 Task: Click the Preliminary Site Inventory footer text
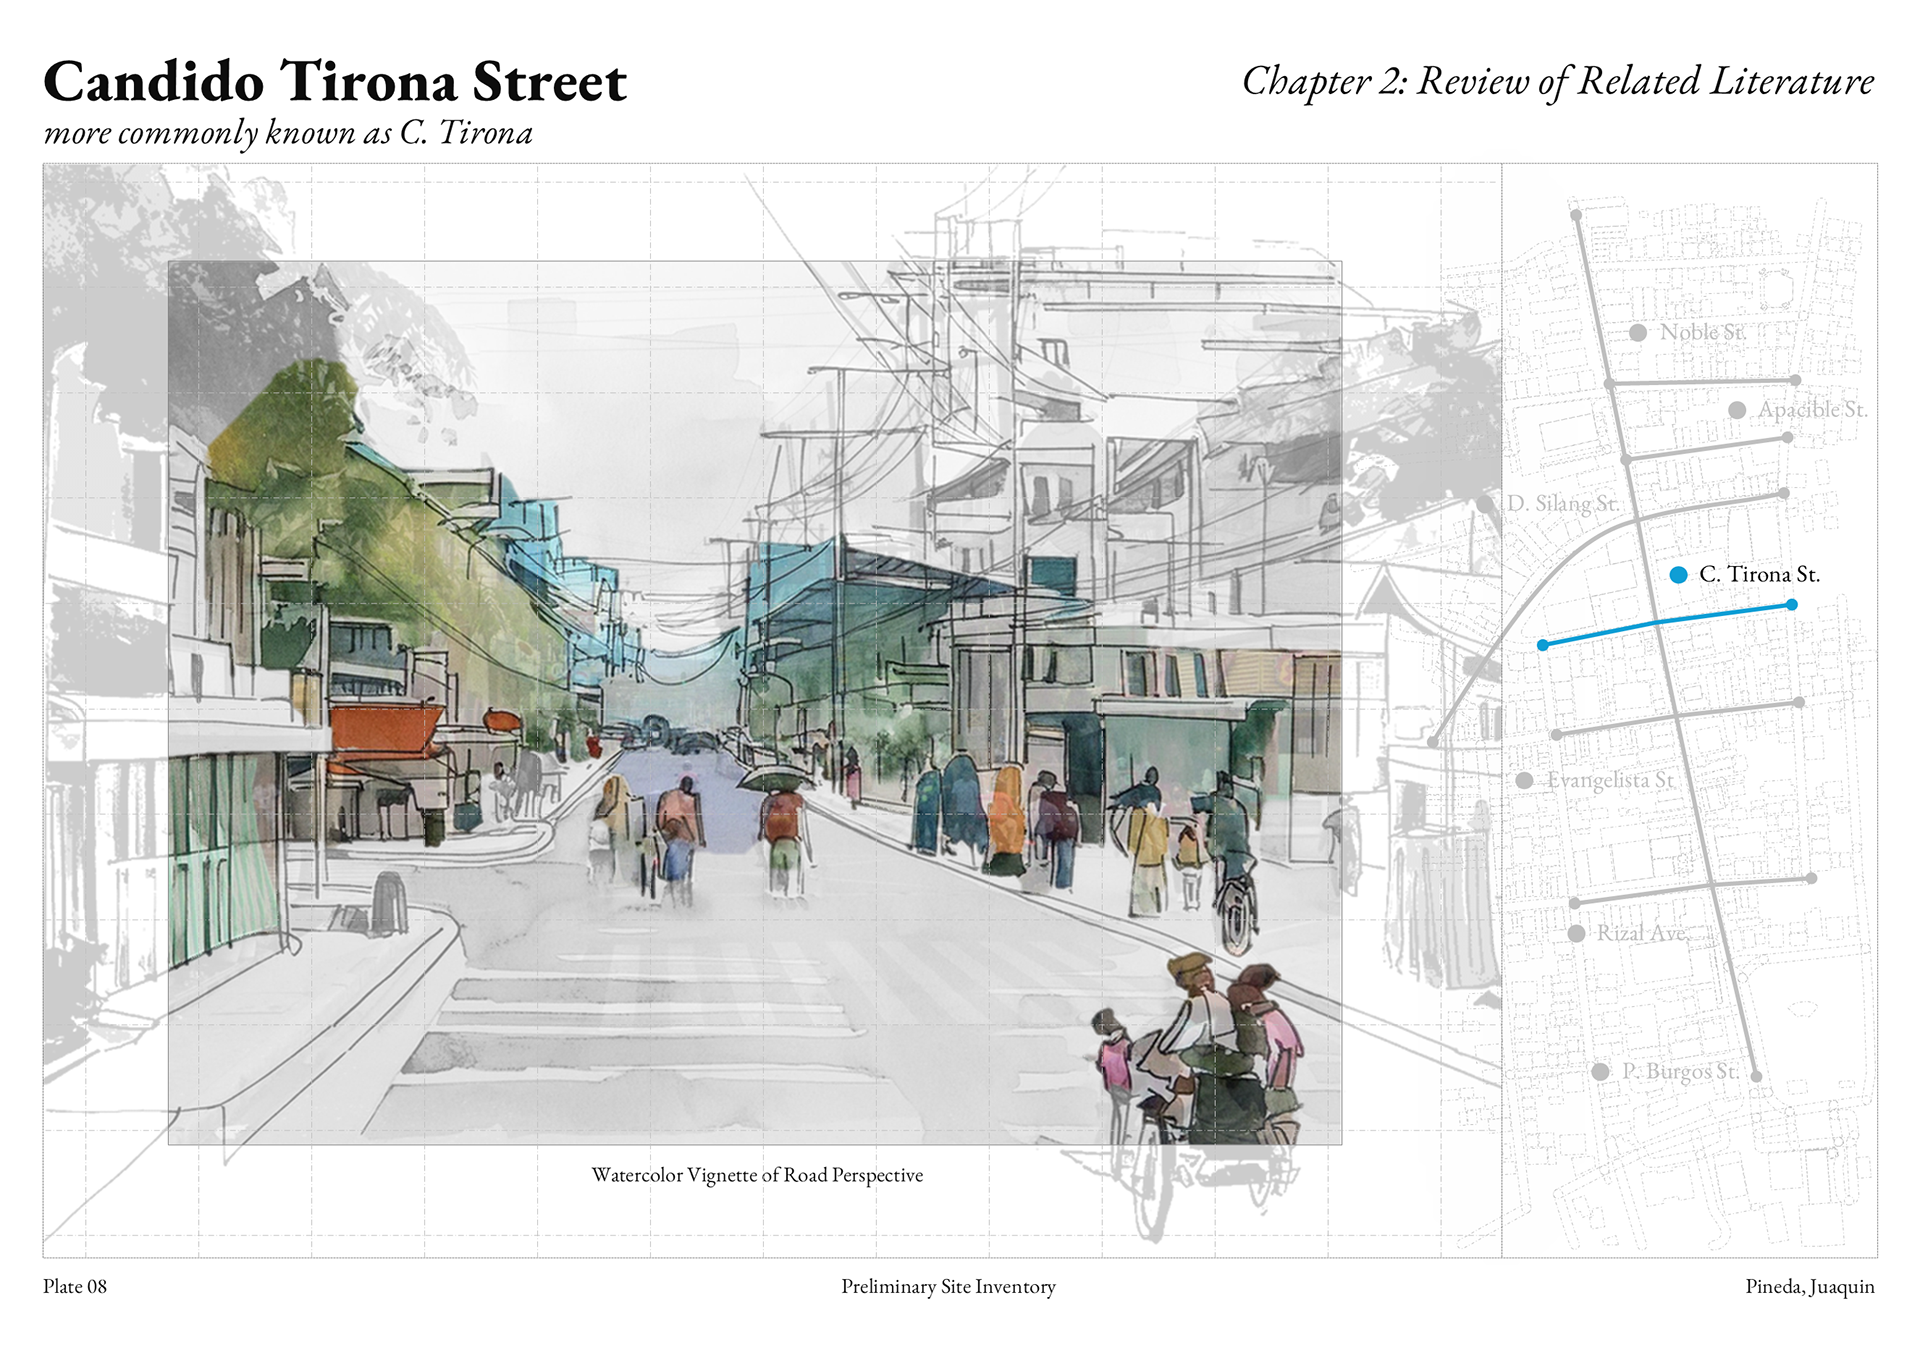948,1286
